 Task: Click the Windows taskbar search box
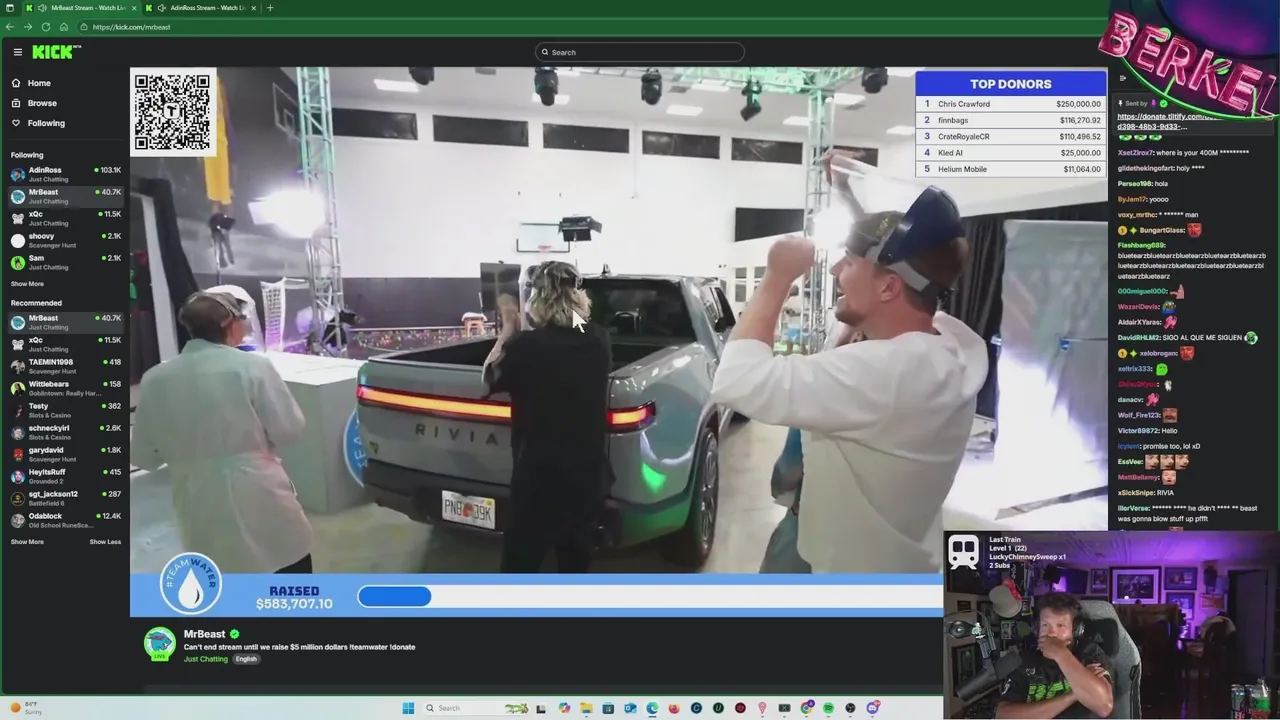[x=476, y=708]
